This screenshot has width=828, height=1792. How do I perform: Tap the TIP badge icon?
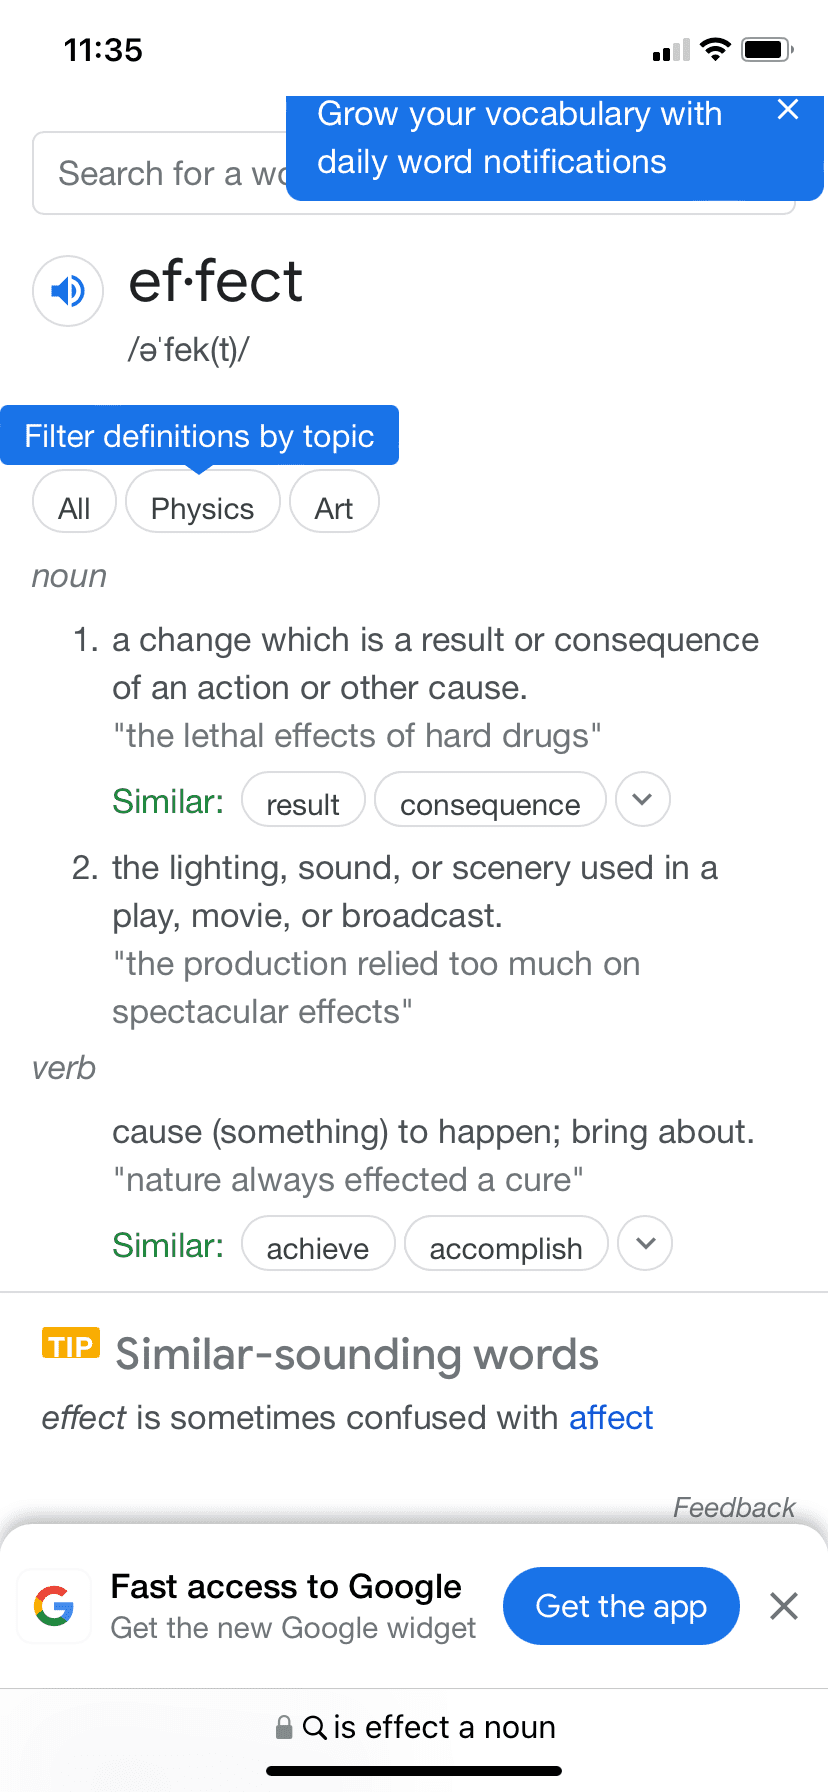(x=71, y=1345)
